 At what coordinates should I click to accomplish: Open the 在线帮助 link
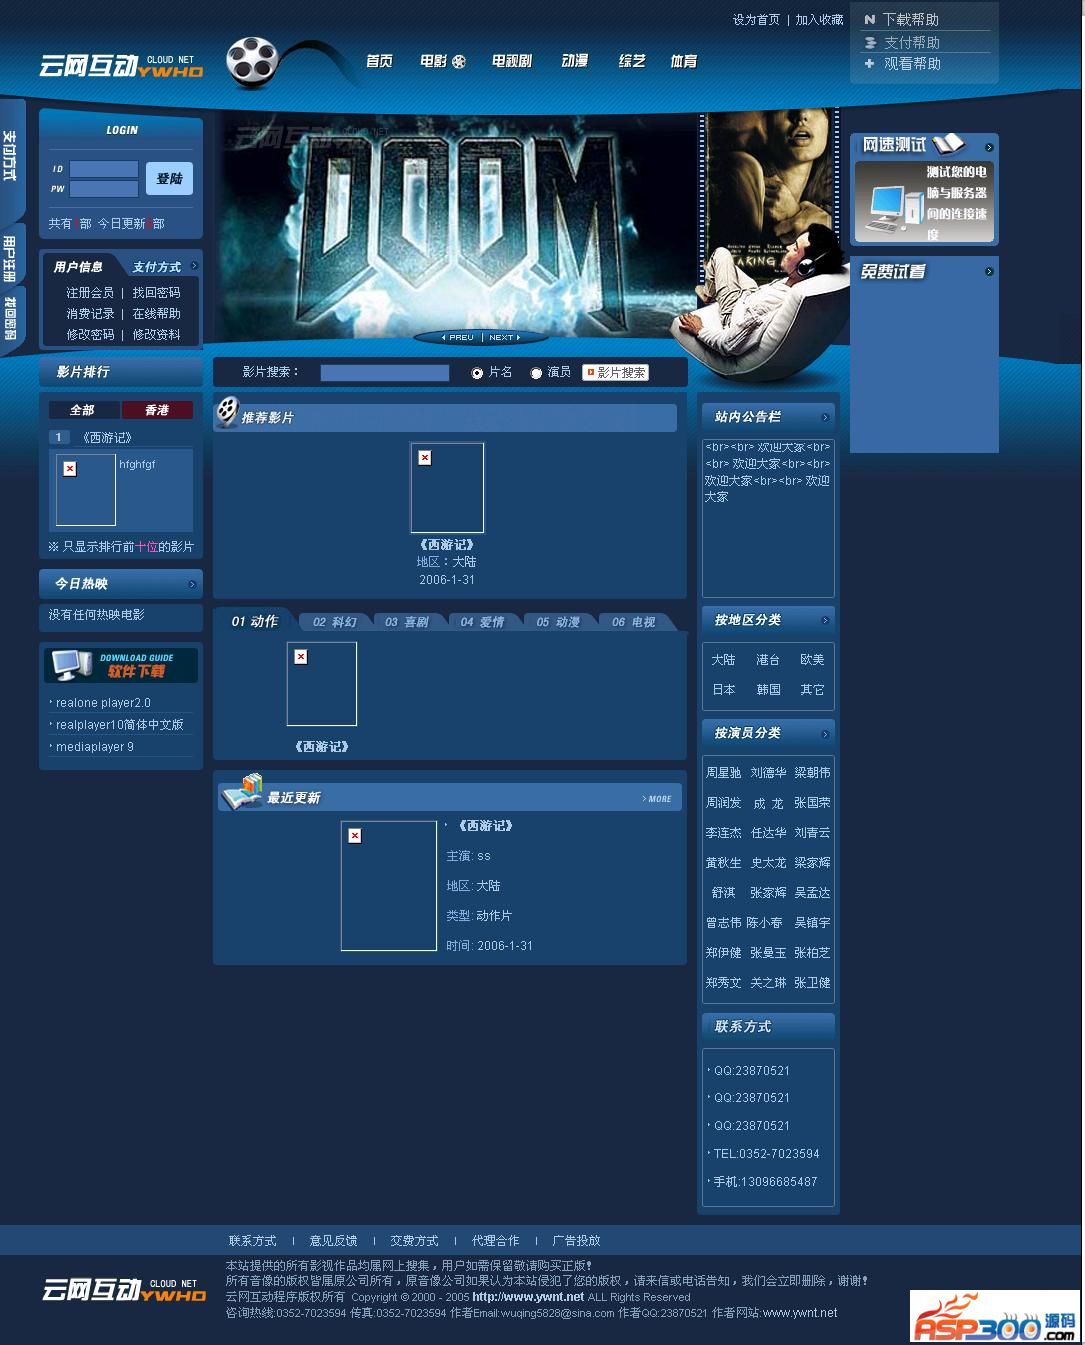pyautogui.click(x=157, y=314)
